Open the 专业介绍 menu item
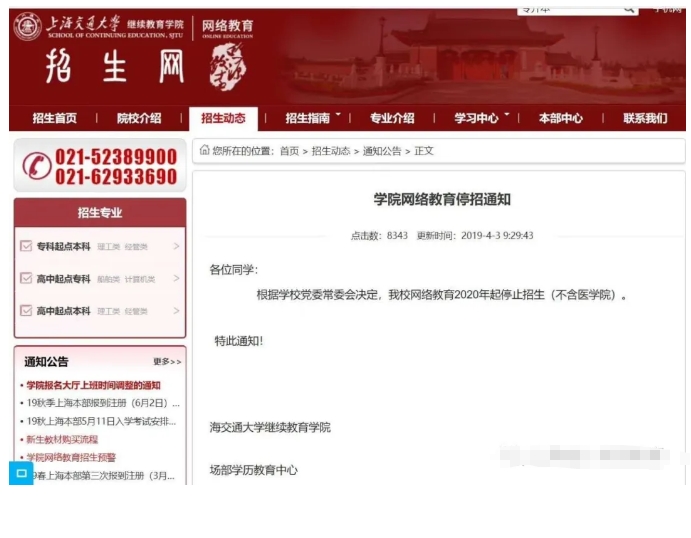Viewport: 691px width, 538px height. [392, 118]
